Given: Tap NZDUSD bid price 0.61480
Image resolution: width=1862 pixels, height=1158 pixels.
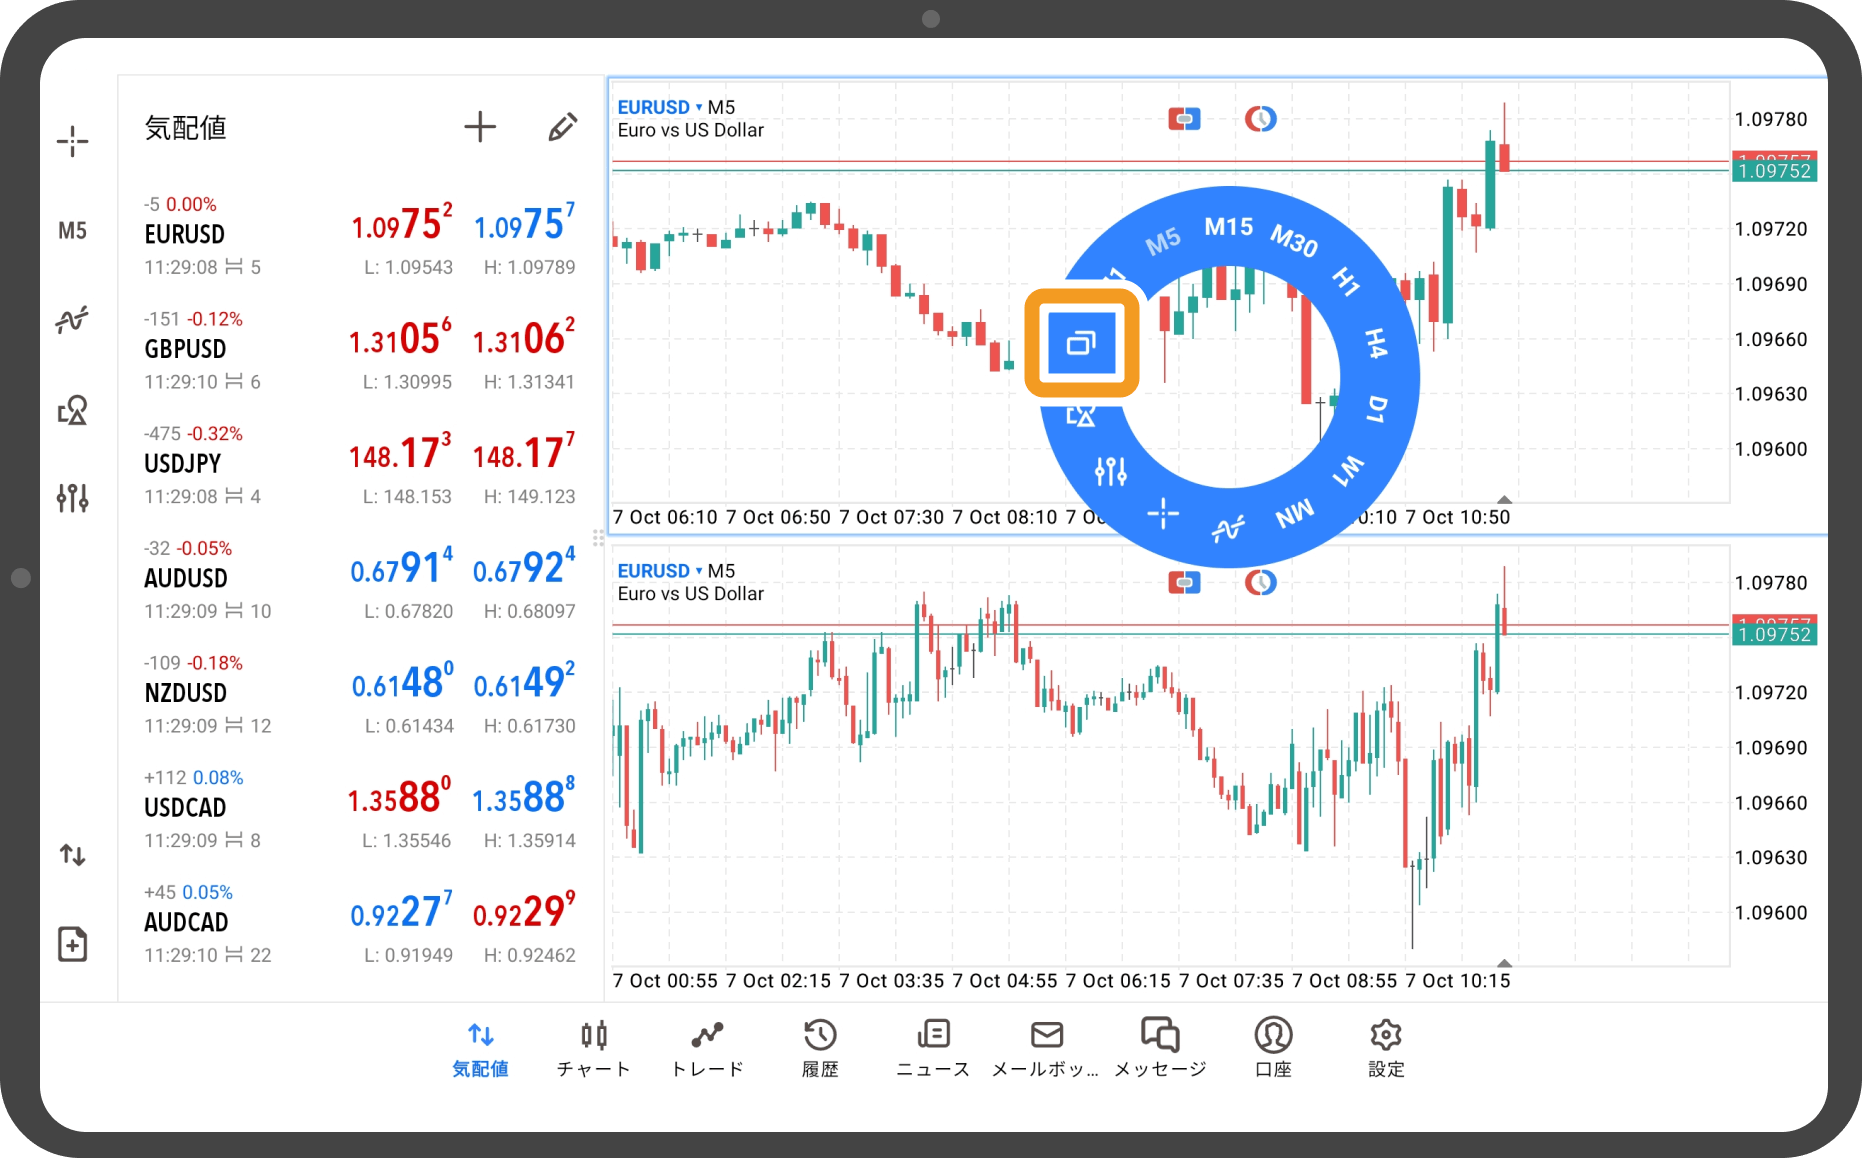Looking at the screenshot, I should [402, 682].
